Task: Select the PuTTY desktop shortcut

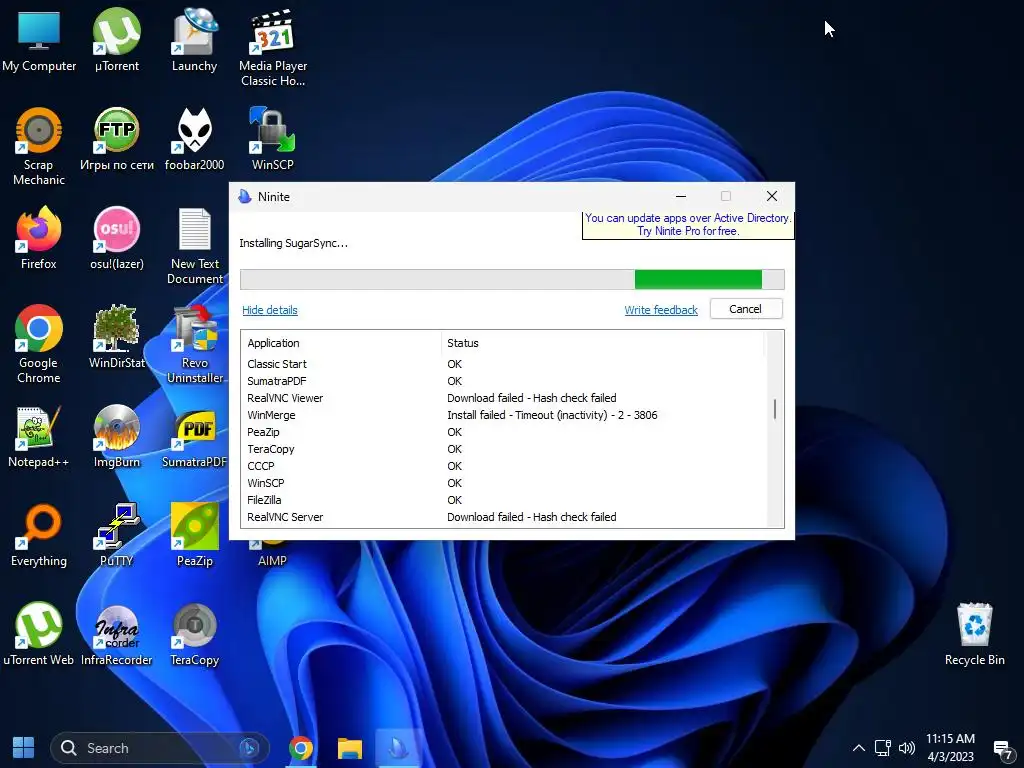Action: [117, 536]
